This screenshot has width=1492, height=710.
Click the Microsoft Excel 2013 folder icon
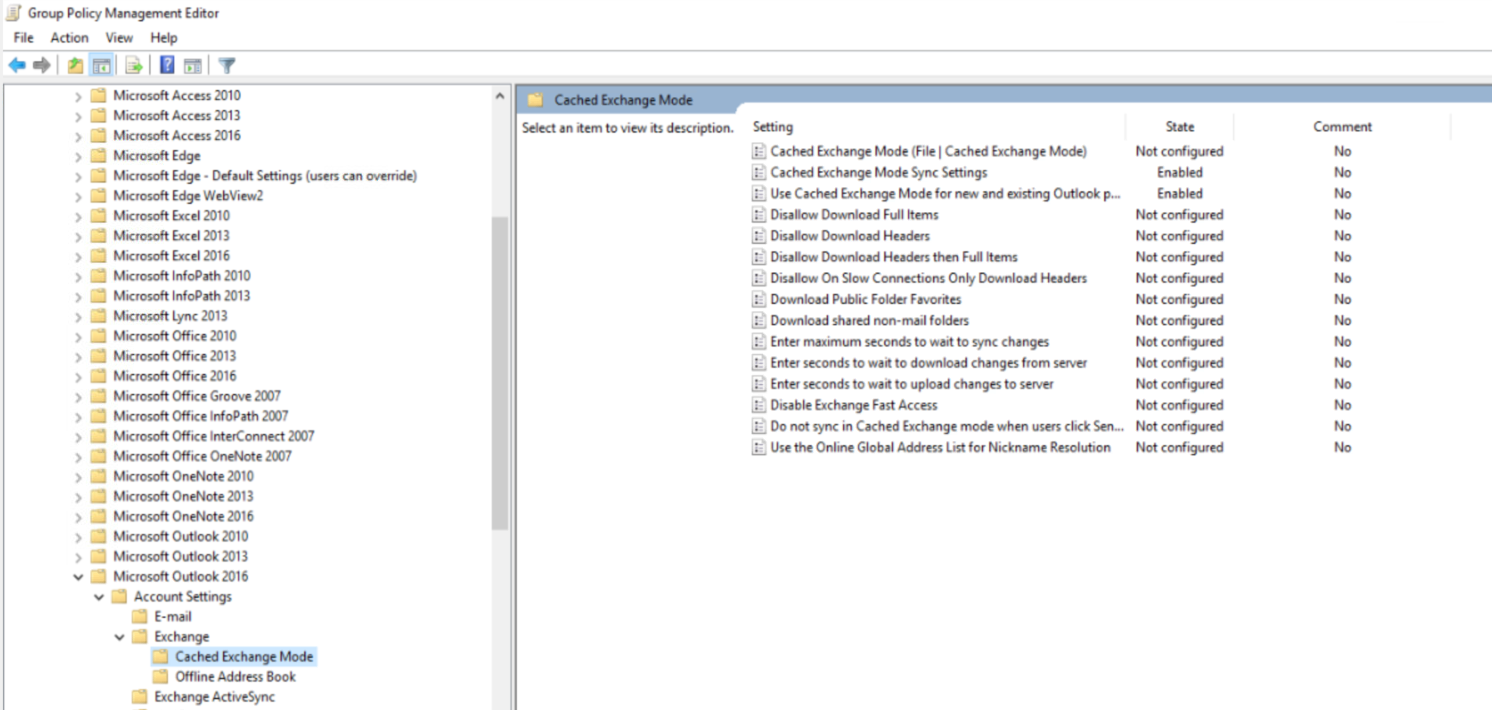click(x=98, y=236)
